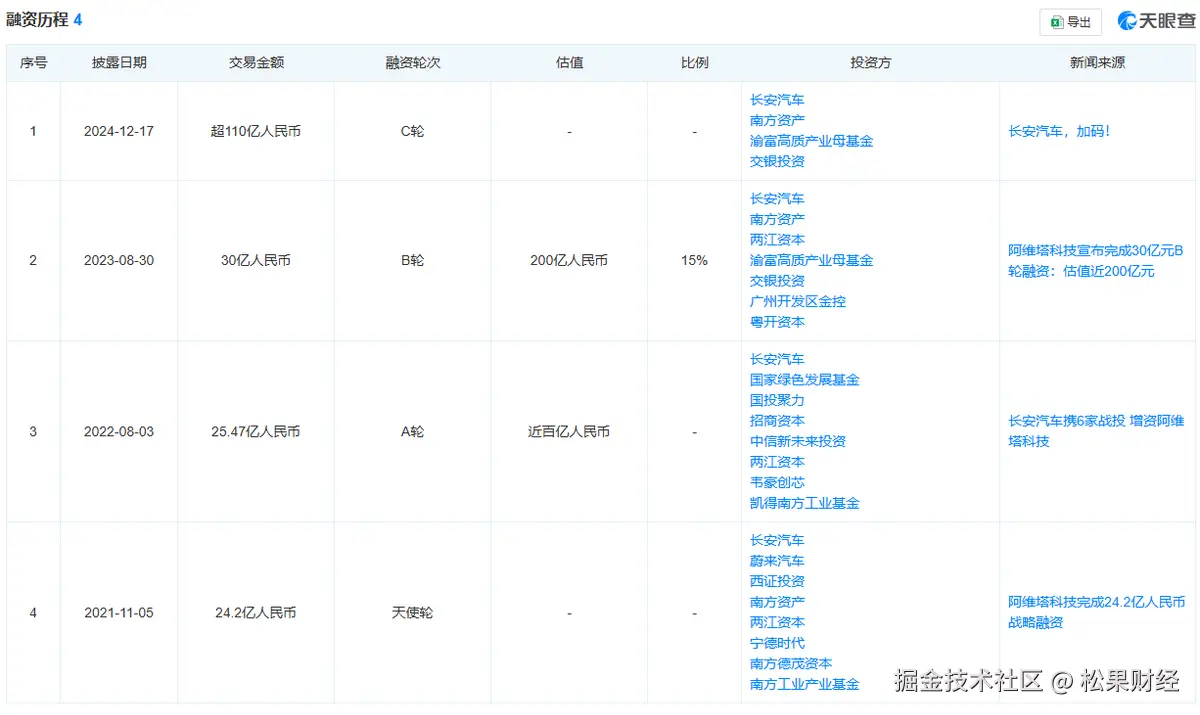Open the 凯得南方工业基金 investor link
The image size is (1200, 715).
tap(805, 503)
